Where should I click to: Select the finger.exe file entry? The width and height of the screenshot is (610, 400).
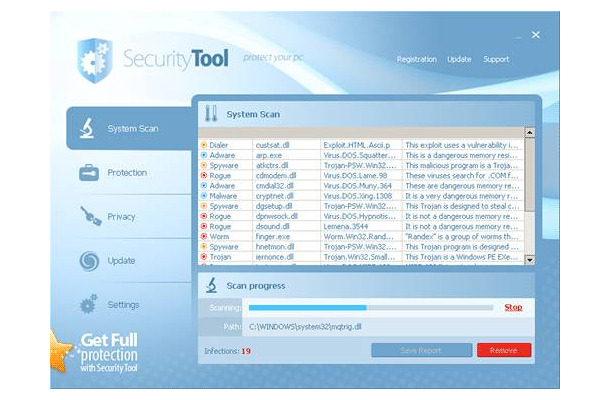point(273,236)
